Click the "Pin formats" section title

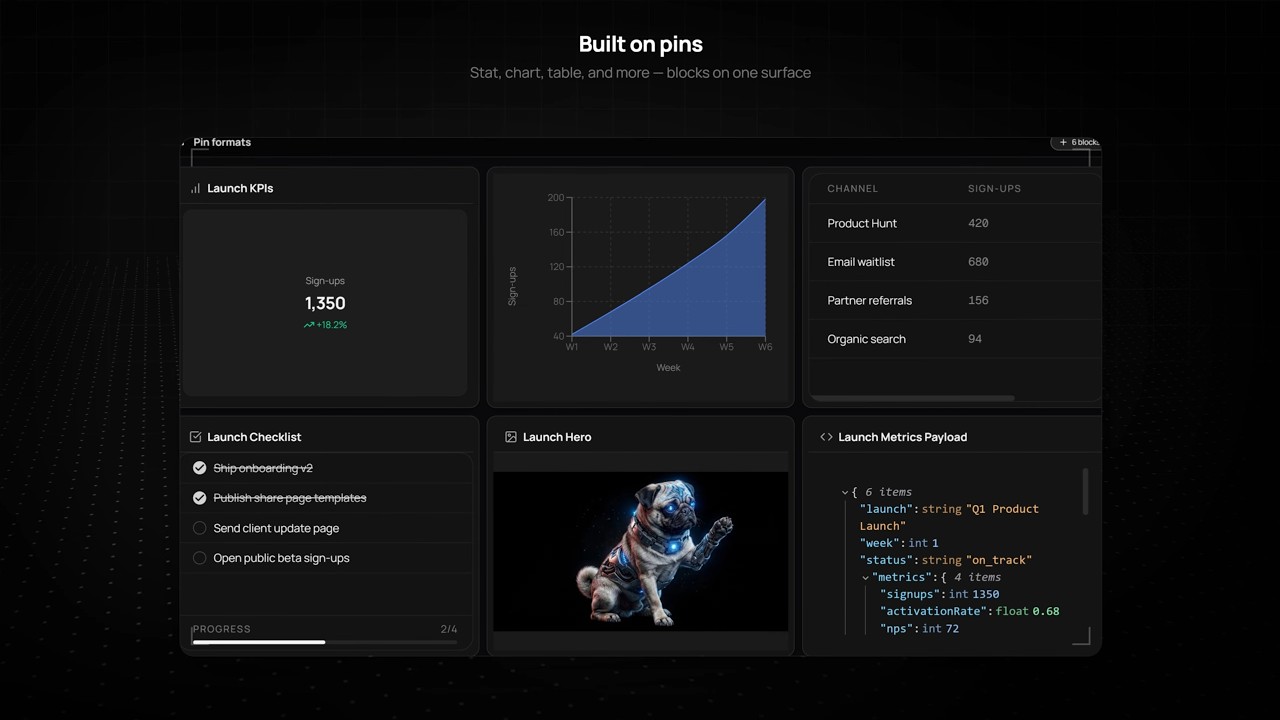point(222,142)
